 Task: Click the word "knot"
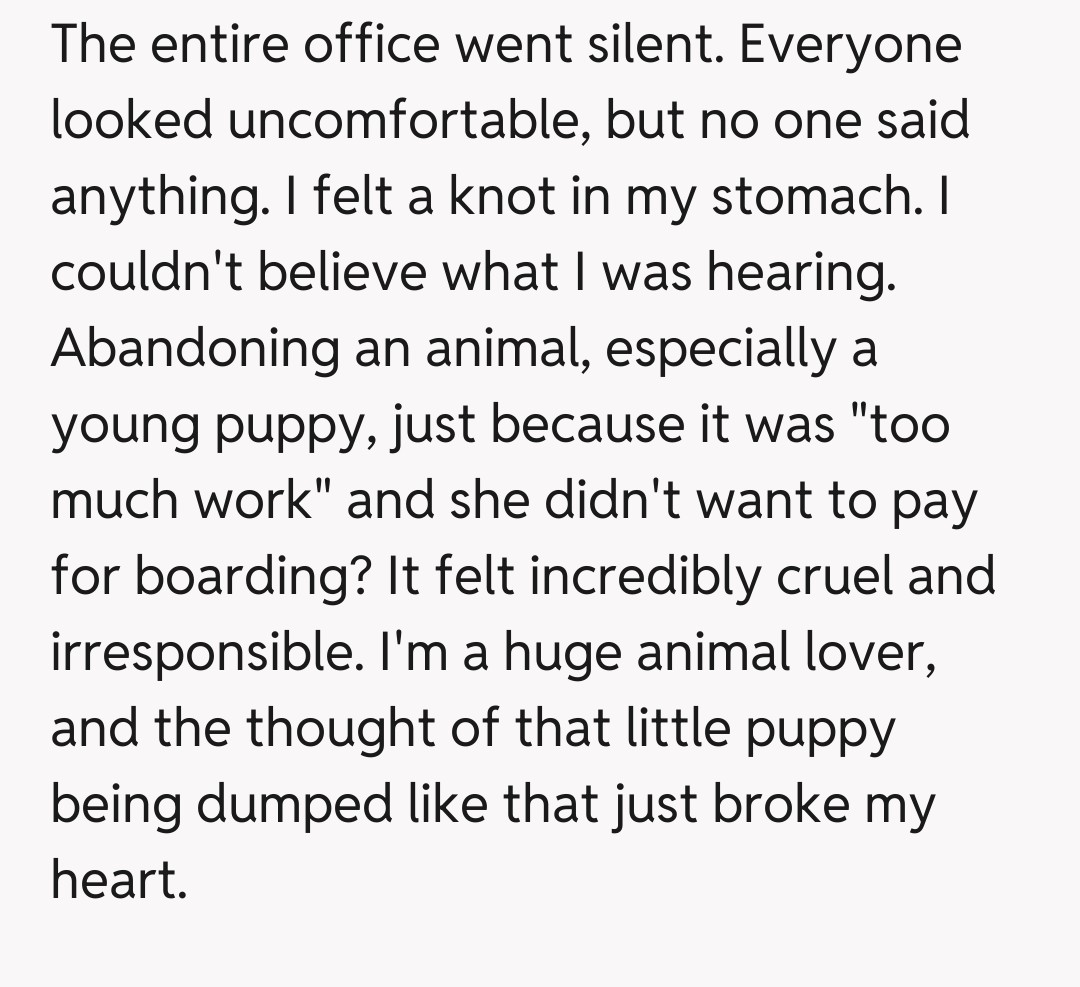pos(489,197)
